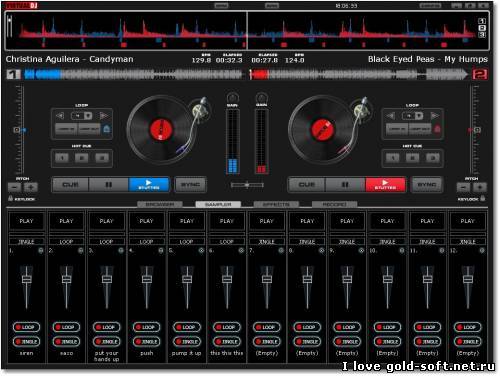The image size is (500, 376).
Task: Click the red play/stutter button on deck 2
Action: pyautogui.click(x=385, y=184)
